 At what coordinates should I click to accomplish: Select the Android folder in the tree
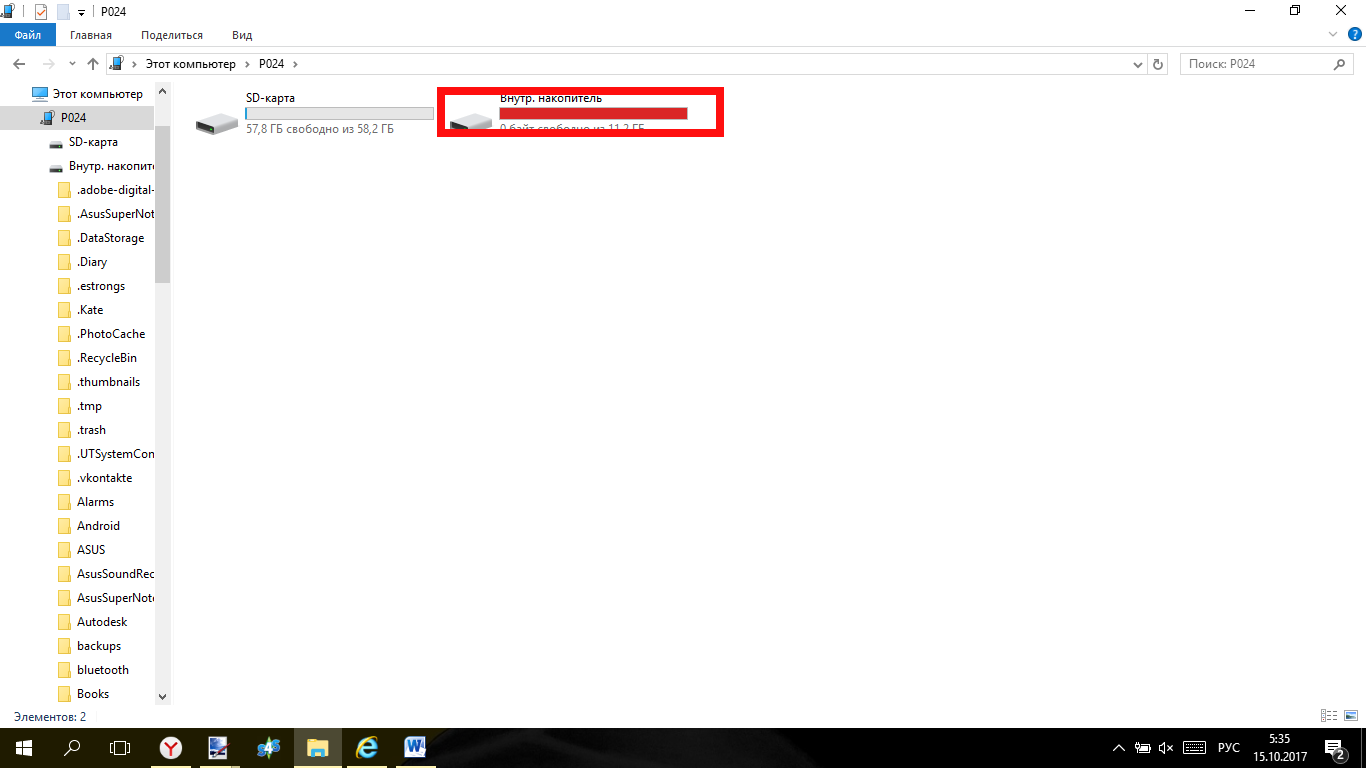pos(98,526)
